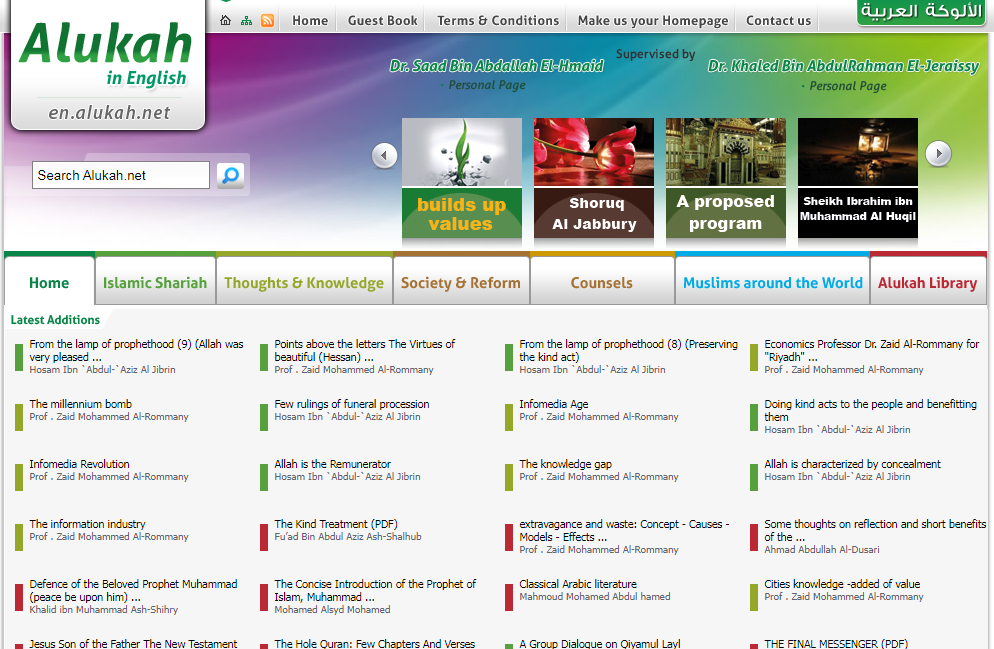Click the orange RSS feed icon

click(x=267, y=20)
